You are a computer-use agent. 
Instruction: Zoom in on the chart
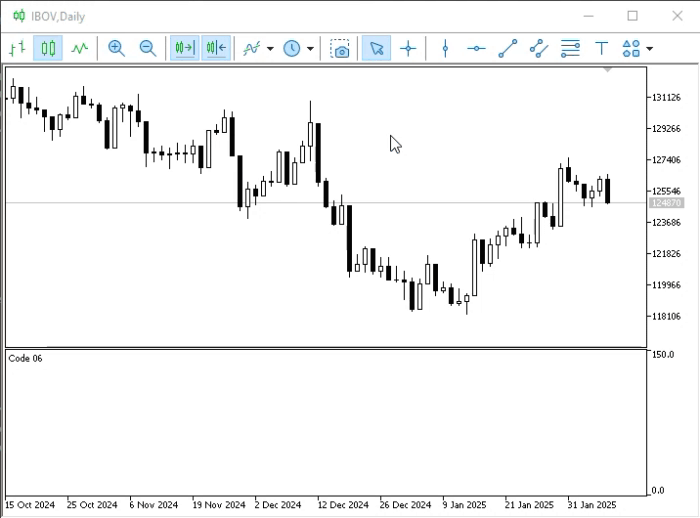[x=116, y=48]
